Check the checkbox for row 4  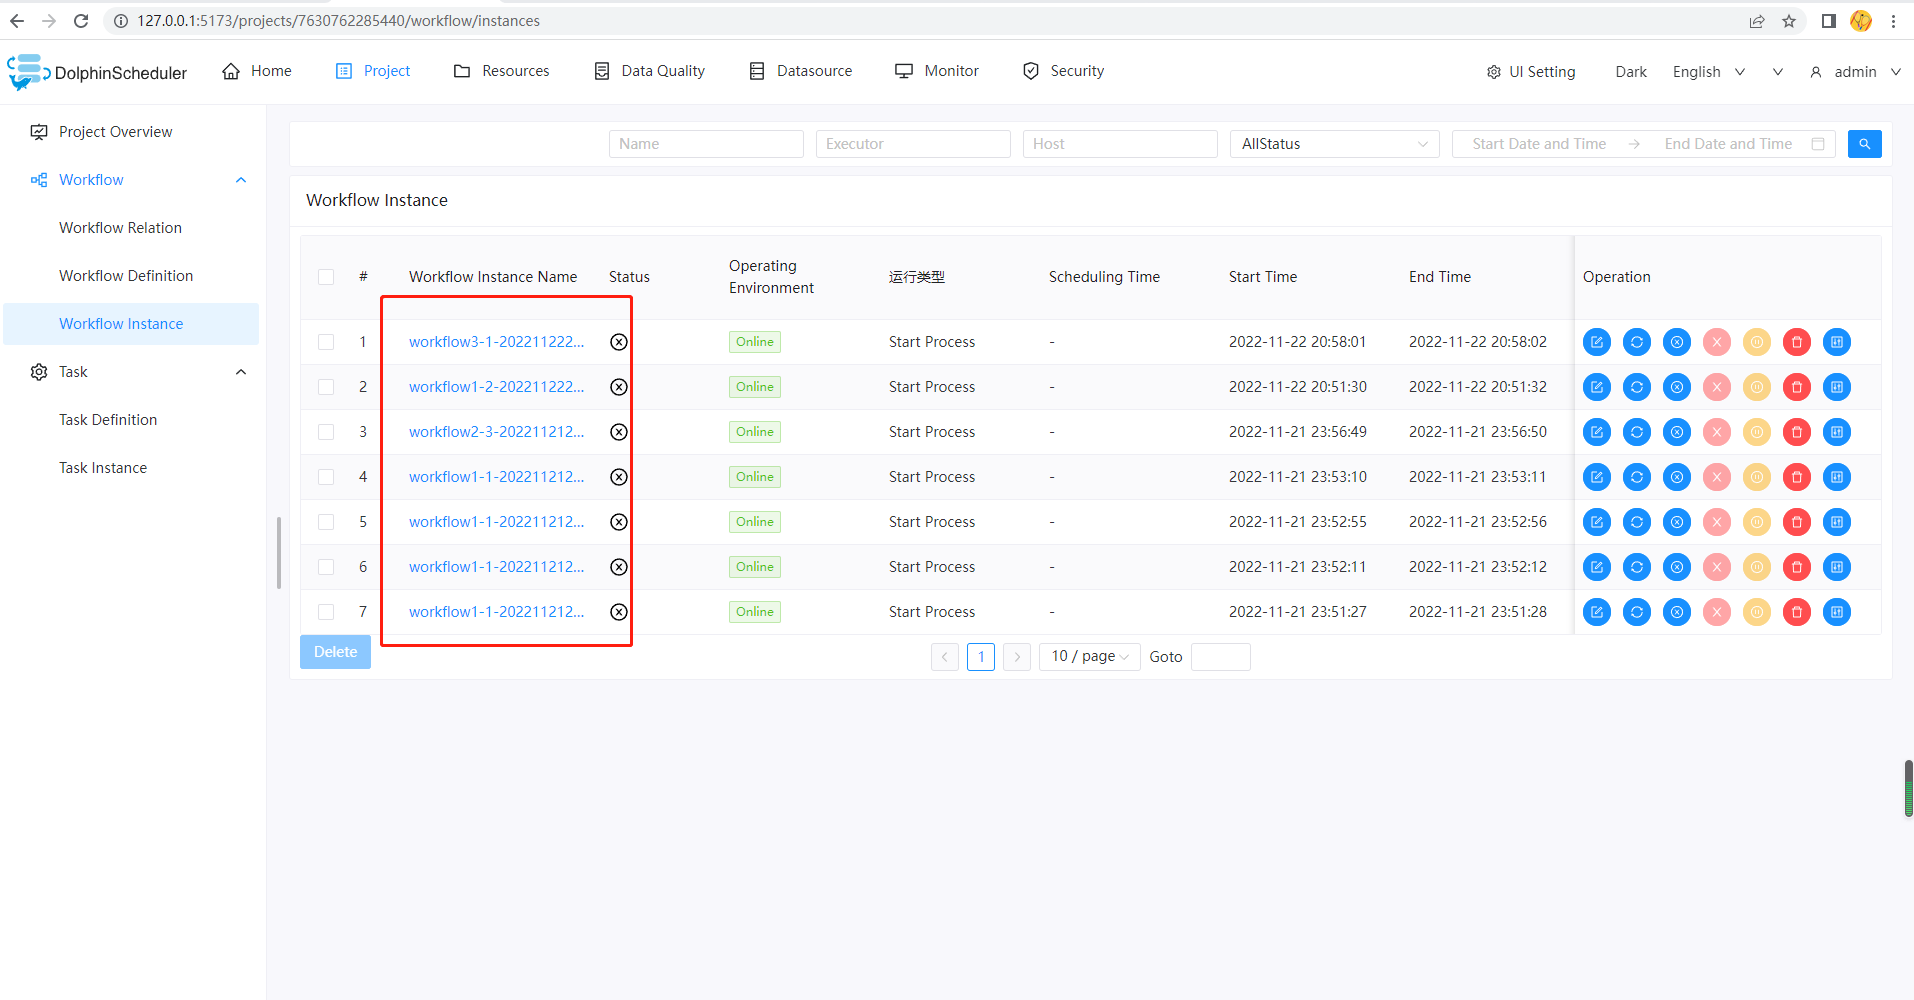click(x=326, y=477)
